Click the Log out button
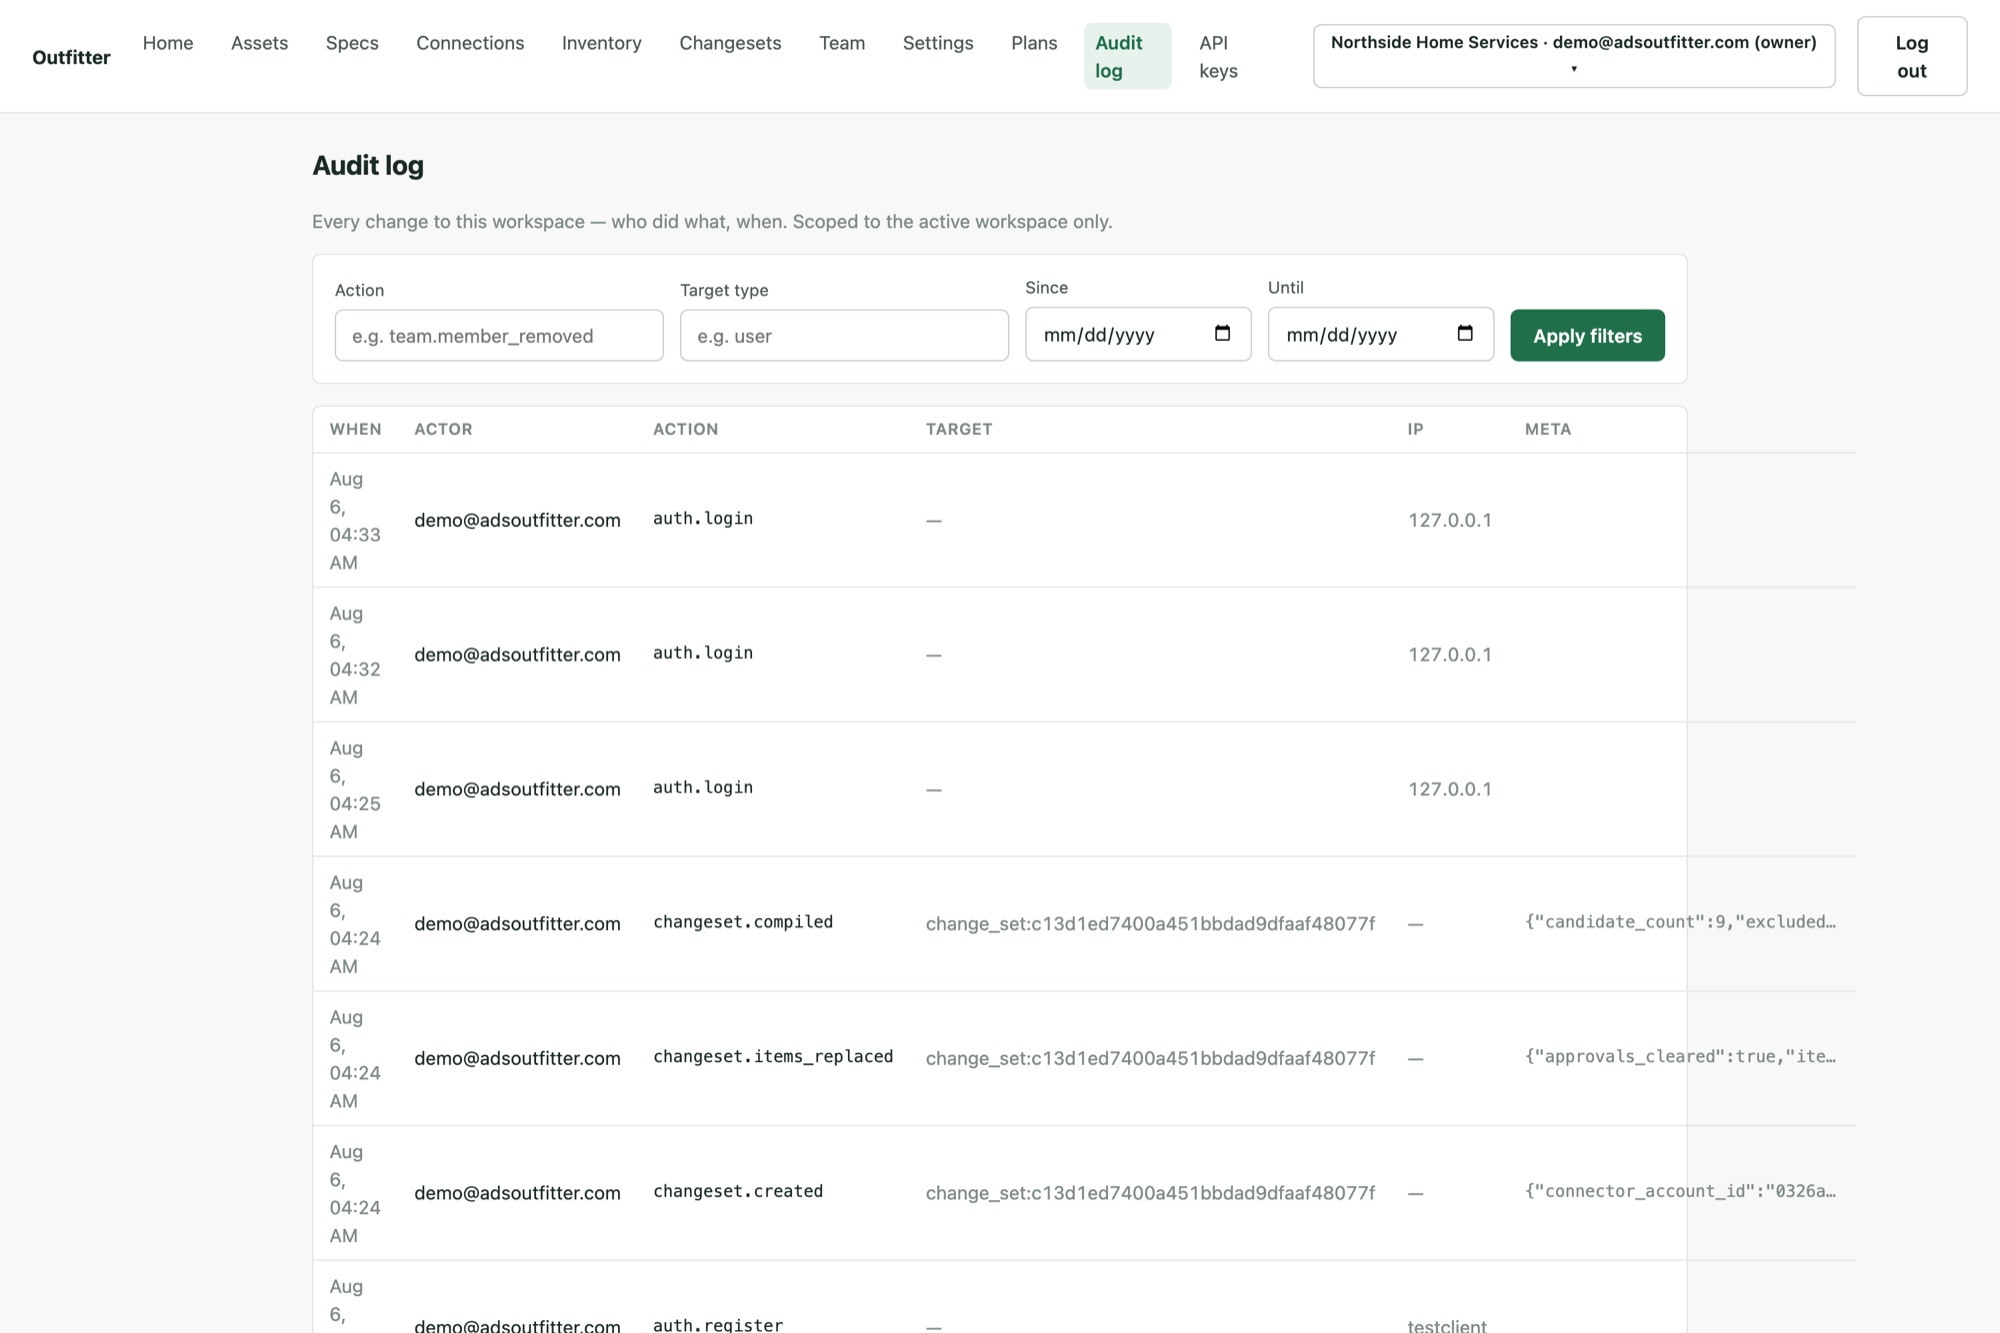2000x1333 pixels. click(1911, 56)
